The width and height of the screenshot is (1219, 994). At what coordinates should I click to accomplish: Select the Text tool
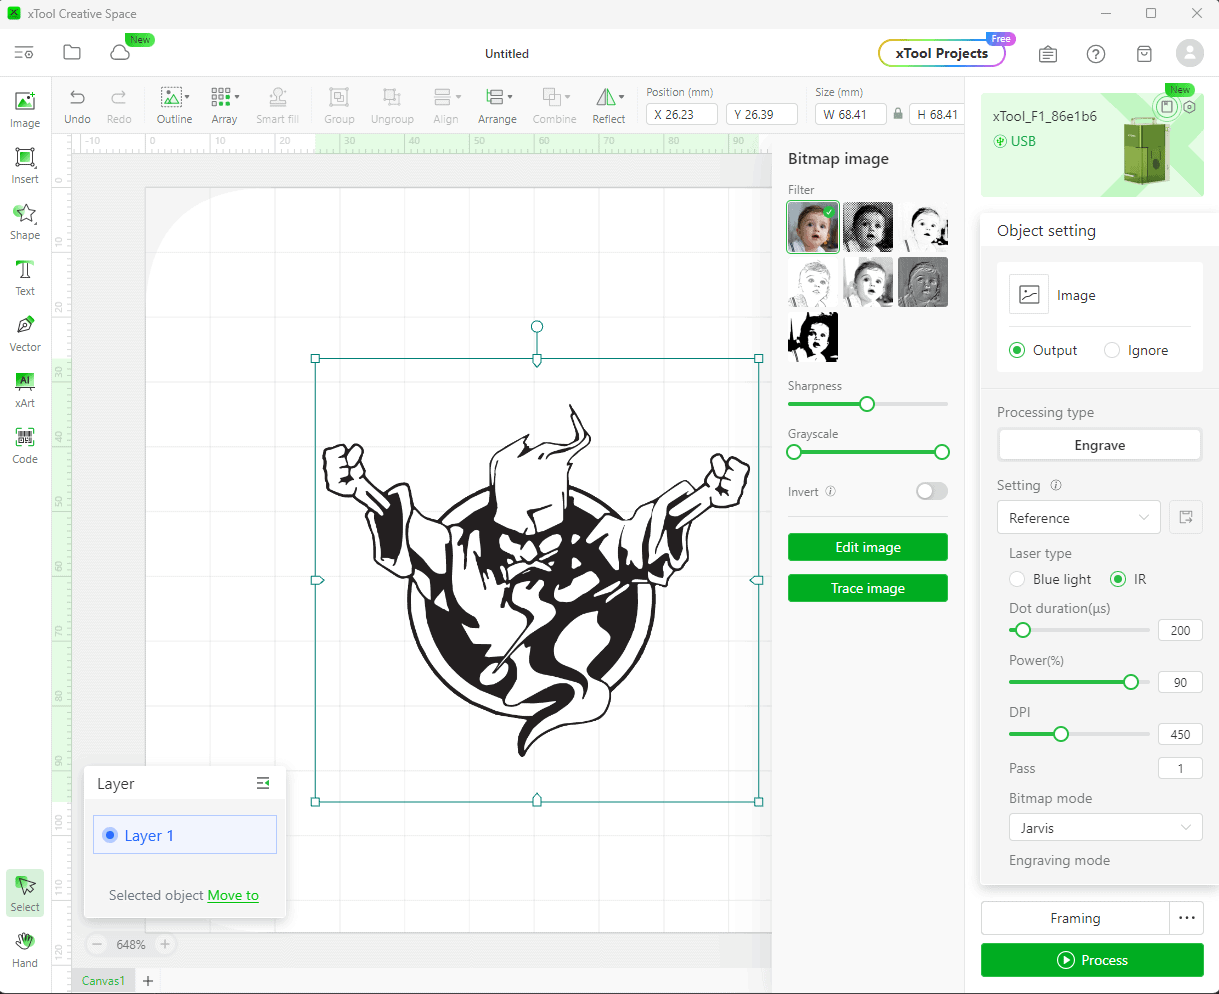(24, 276)
